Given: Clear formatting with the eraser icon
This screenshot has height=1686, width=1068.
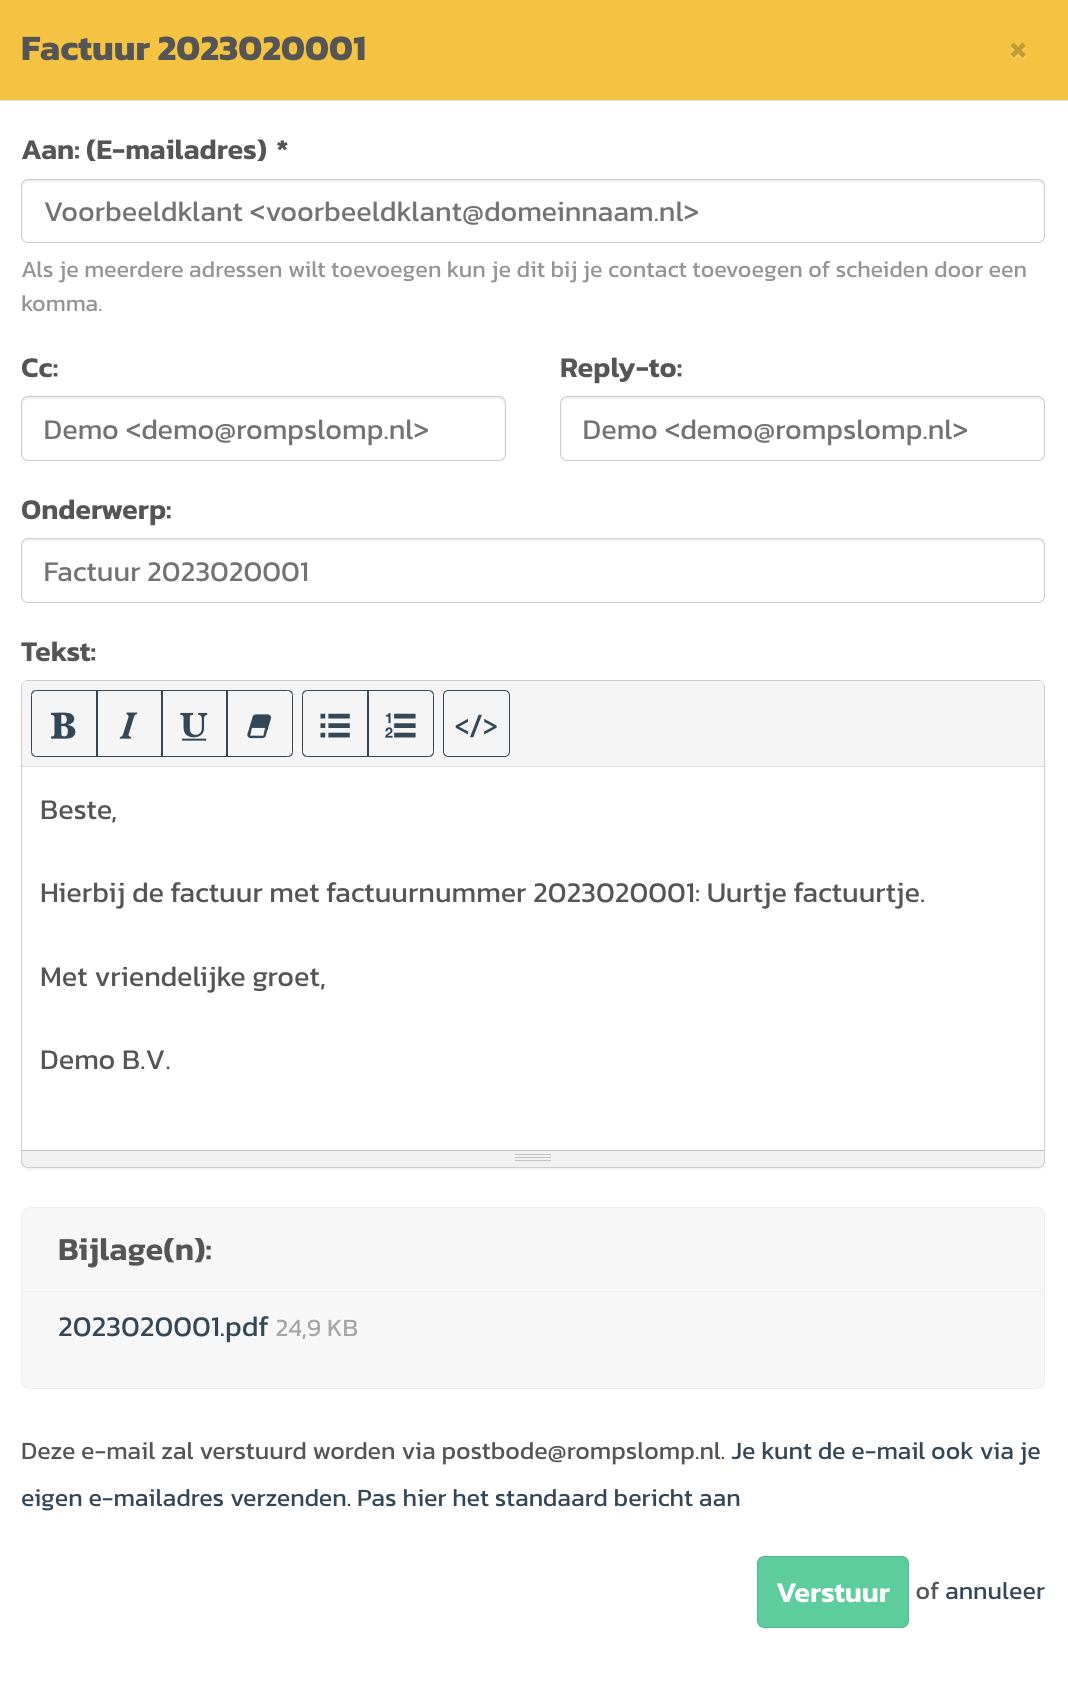Looking at the screenshot, I should pyautogui.click(x=259, y=724).
